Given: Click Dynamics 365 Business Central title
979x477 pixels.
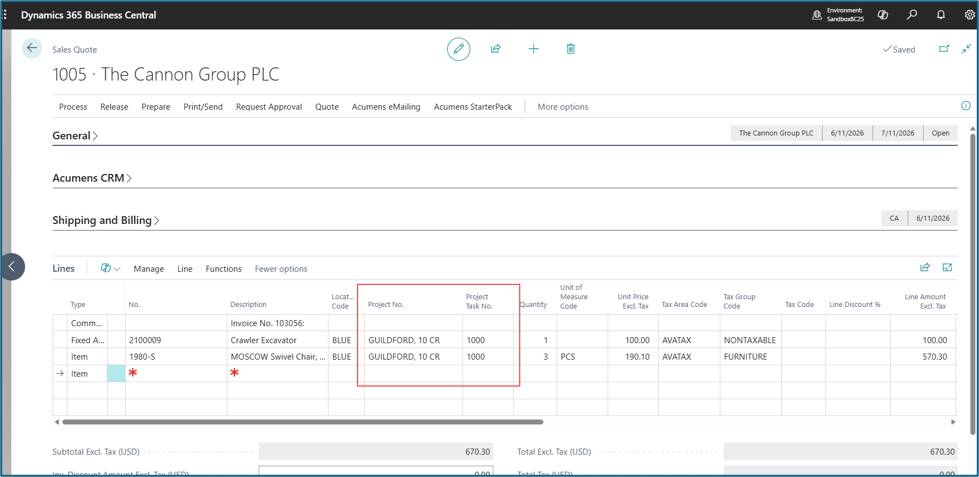Looking at the screenshot, I should (88, 15).
